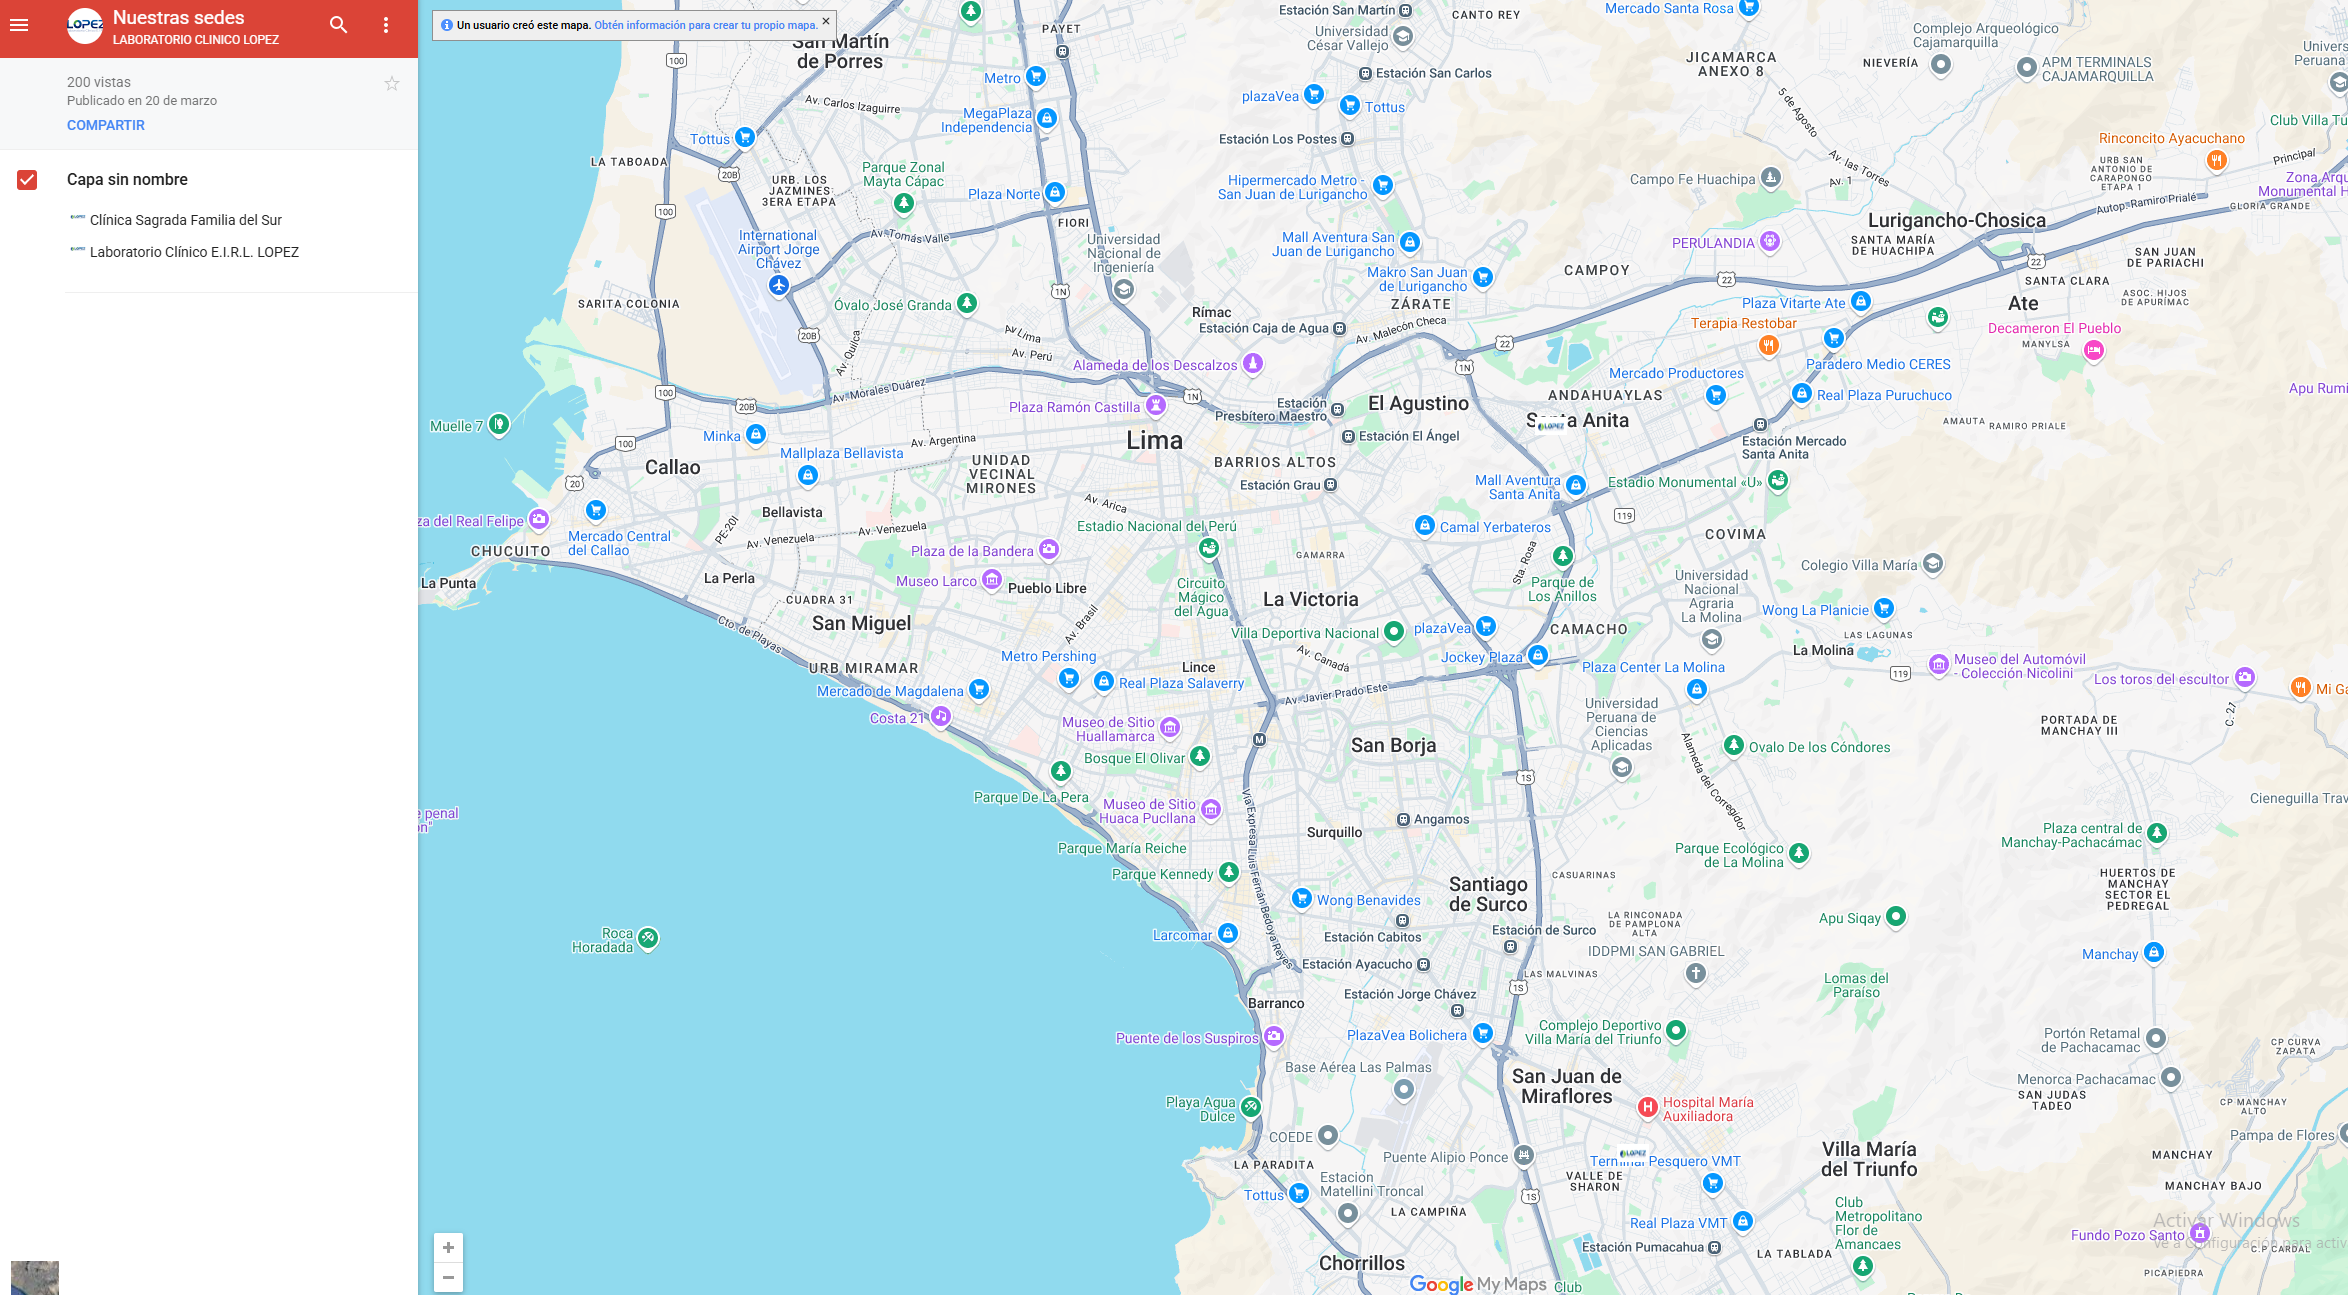Screen dimensions: 2348x1295
Task: Zoom out with the minus button
Action: pos(448,1277)
